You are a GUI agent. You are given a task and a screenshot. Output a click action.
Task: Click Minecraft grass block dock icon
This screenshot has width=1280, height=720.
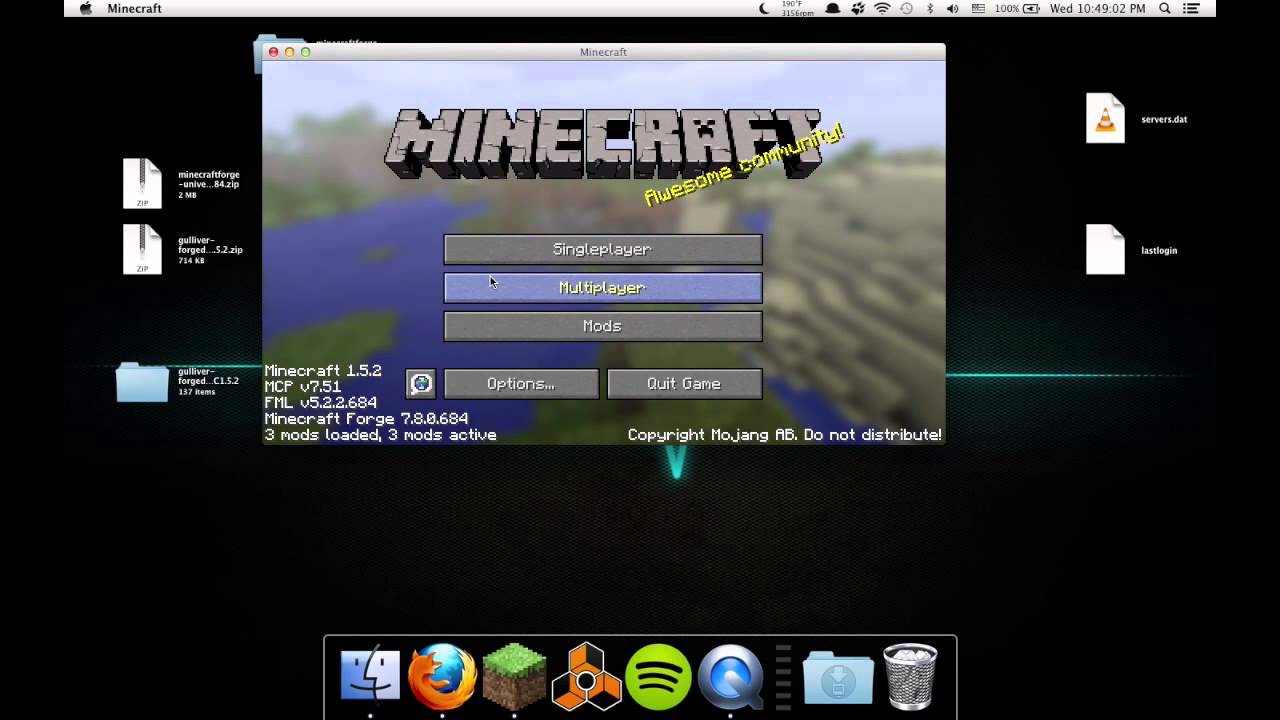click(x=514, y=677)
